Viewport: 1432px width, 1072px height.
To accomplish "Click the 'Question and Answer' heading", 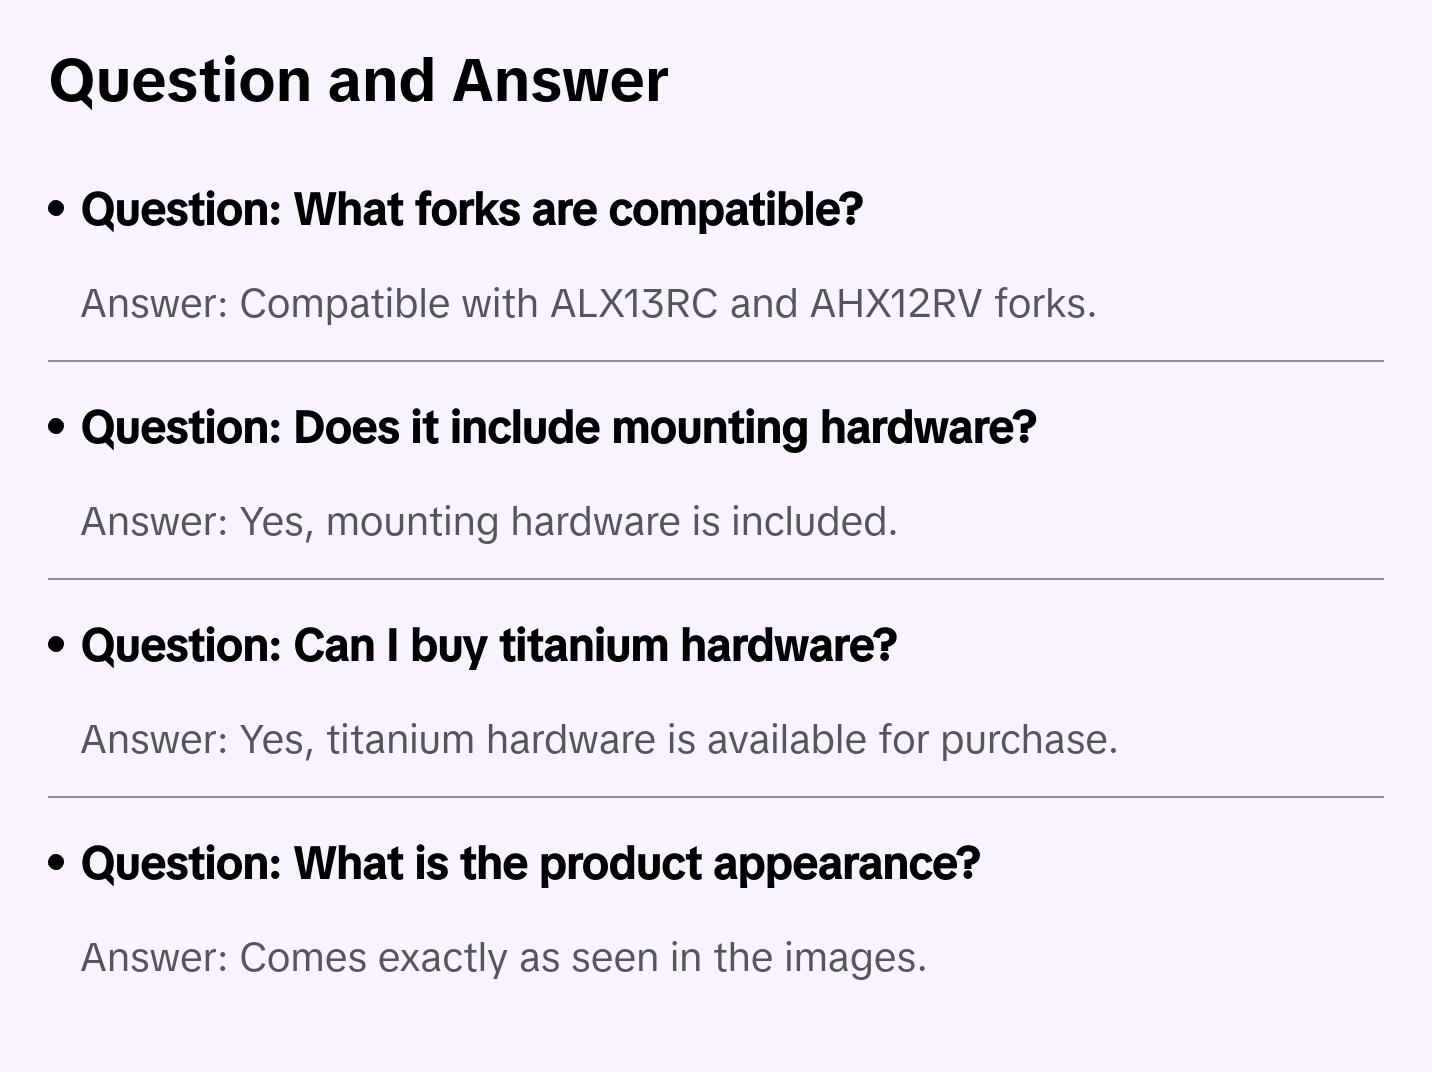I will (x=358, y=80).
